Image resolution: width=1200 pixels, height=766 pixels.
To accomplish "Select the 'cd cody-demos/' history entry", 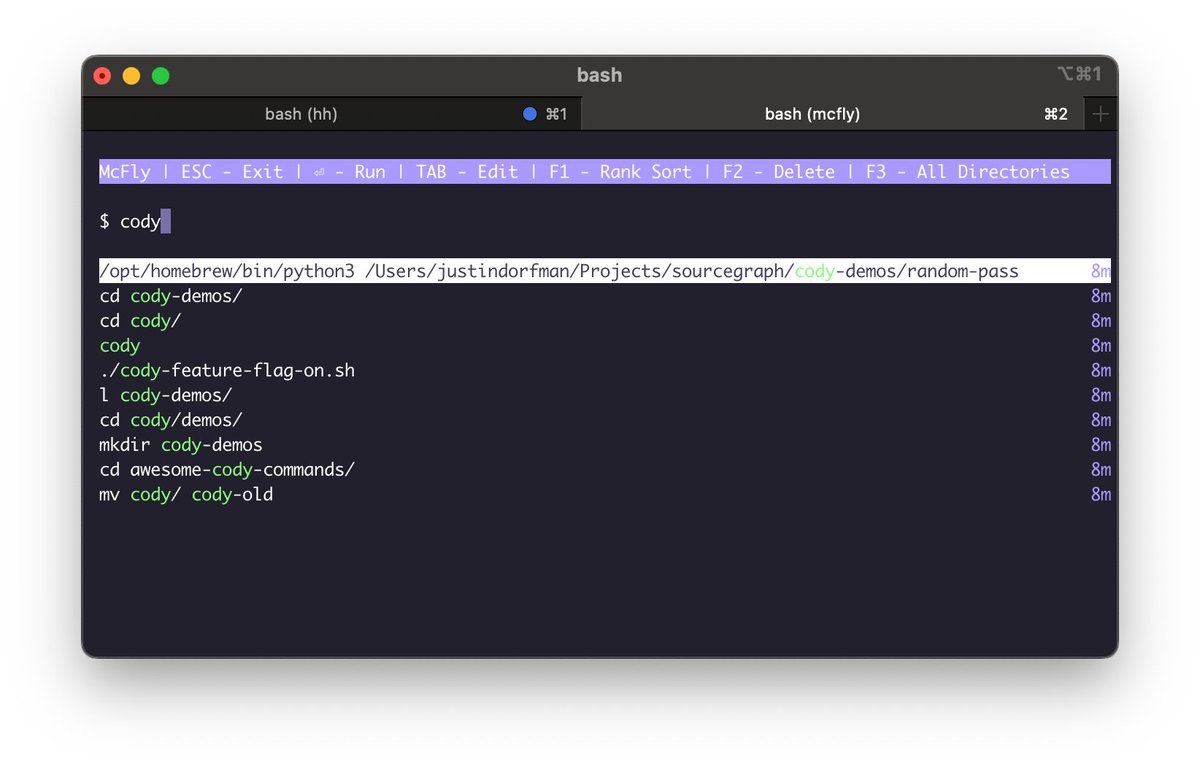I will tap(605, 296).
